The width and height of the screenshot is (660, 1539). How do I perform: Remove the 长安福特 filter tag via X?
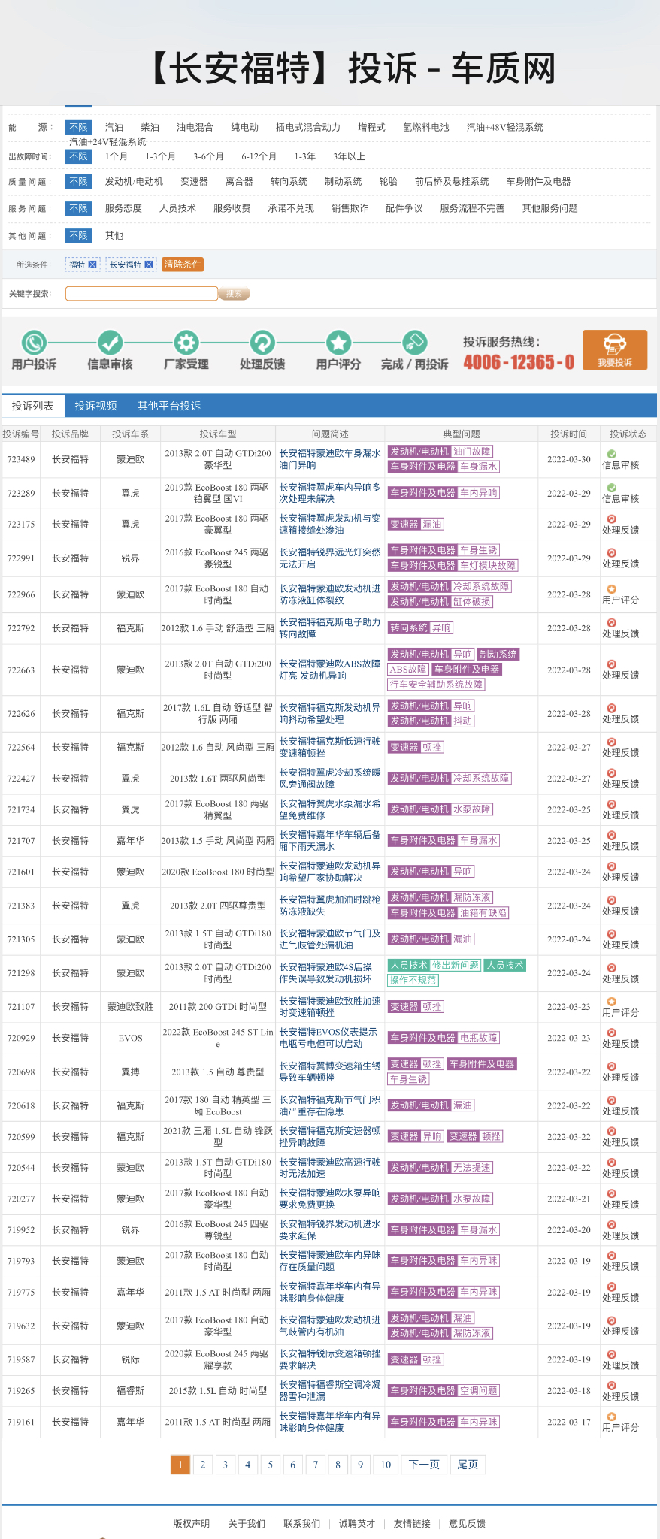pos(149,265)
